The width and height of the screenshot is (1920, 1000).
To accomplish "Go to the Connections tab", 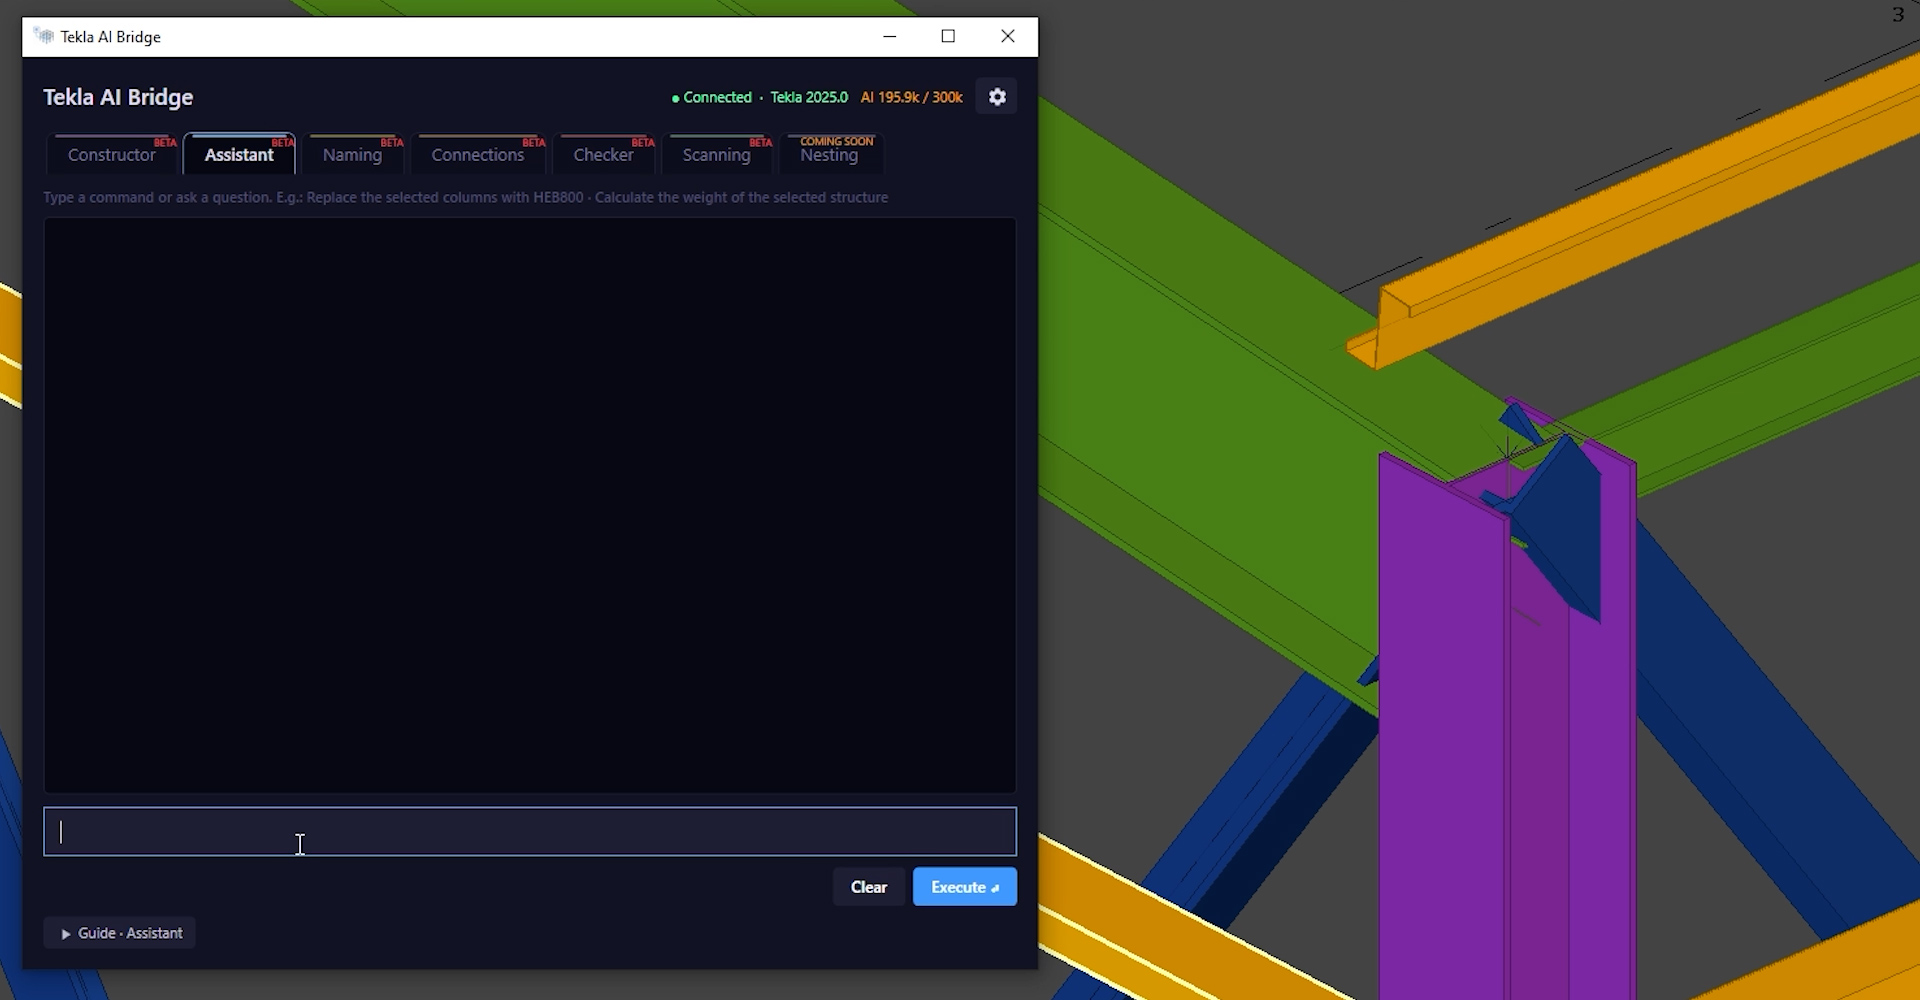I will (478, 154).
